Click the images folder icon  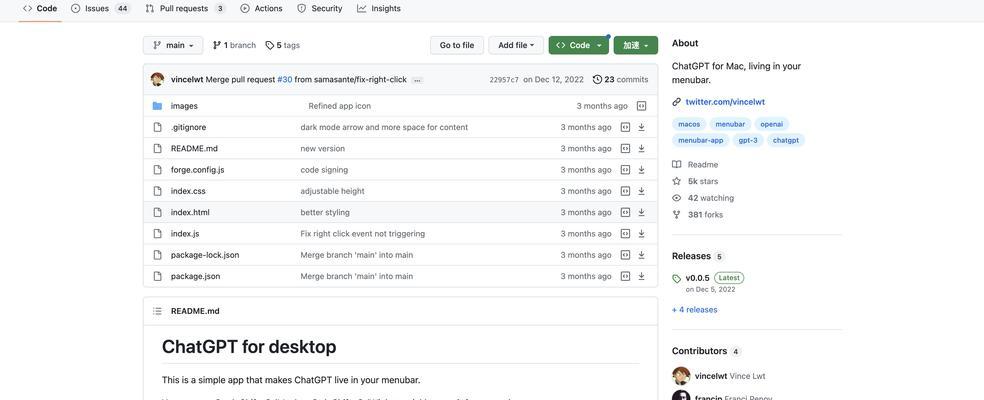click(158, 106)
